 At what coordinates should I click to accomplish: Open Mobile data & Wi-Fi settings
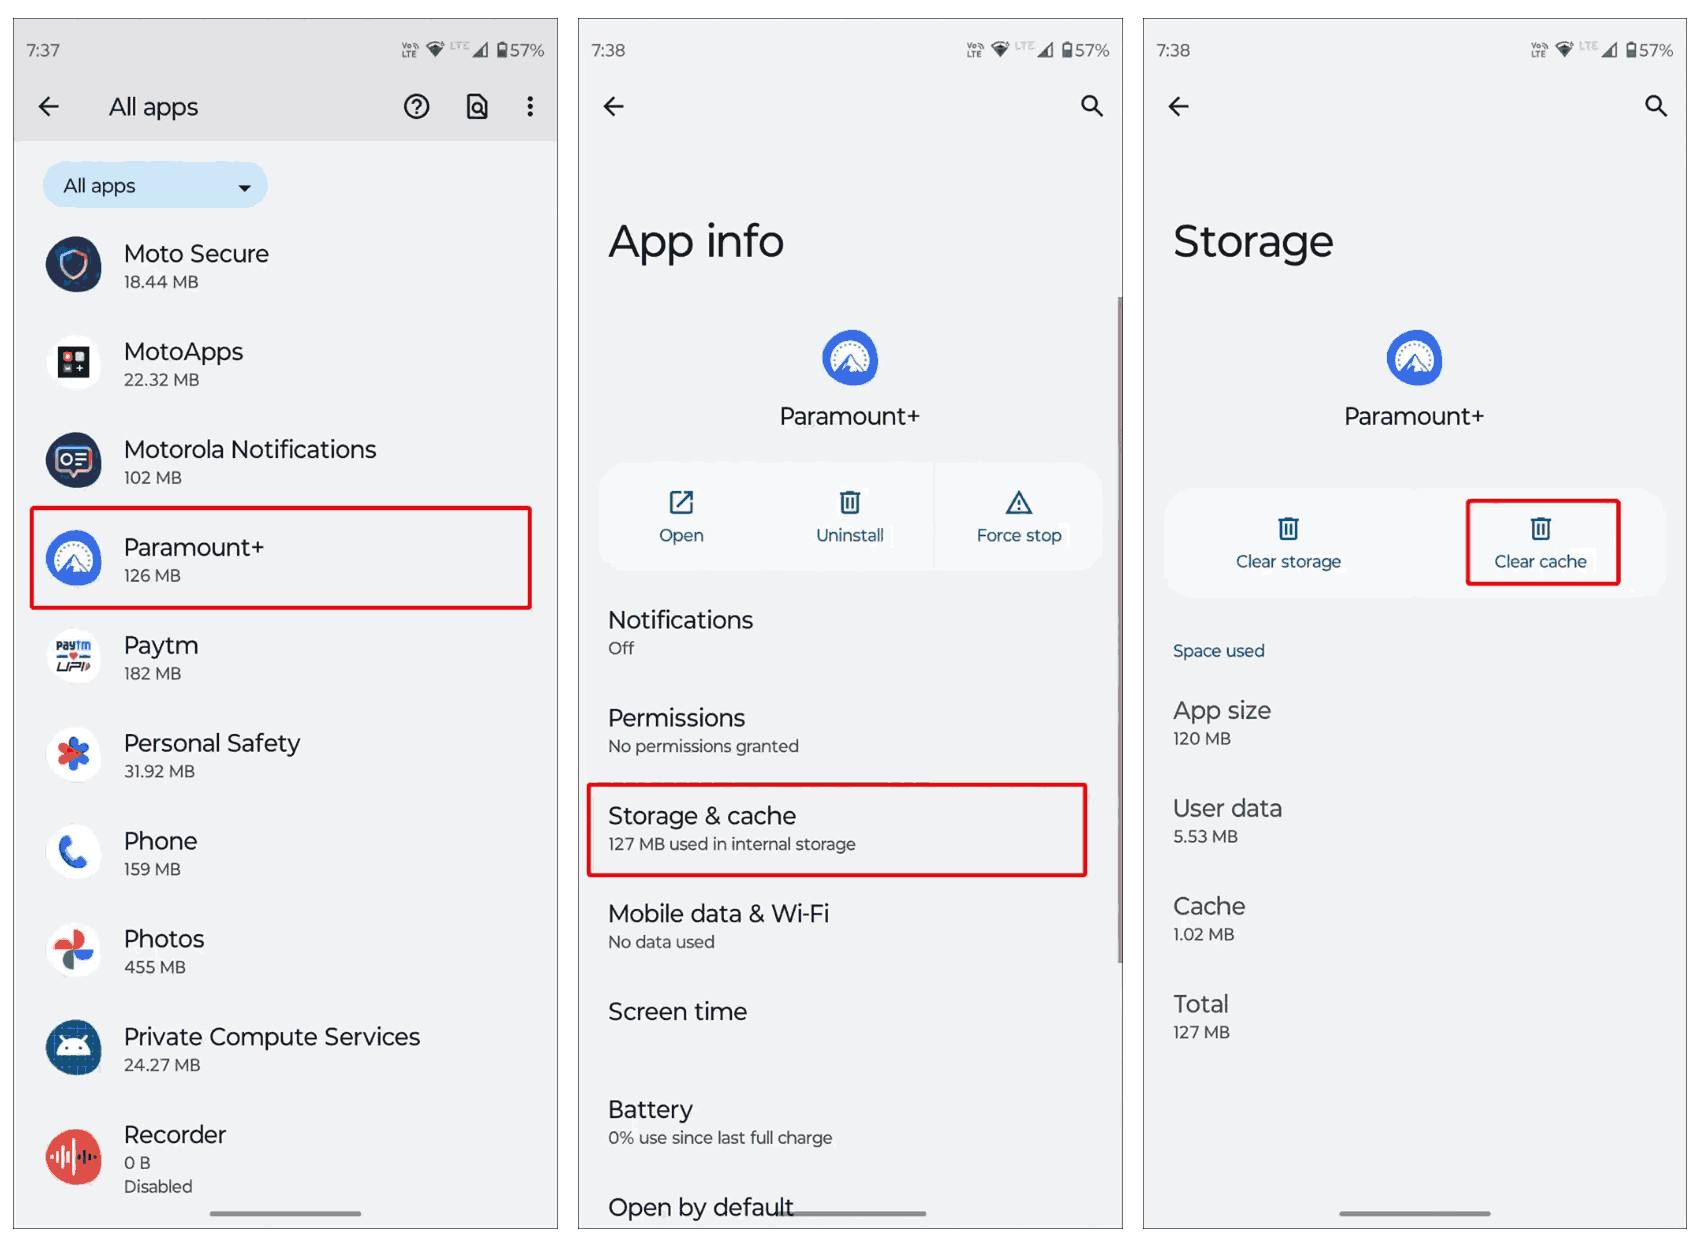coord(836,927)
